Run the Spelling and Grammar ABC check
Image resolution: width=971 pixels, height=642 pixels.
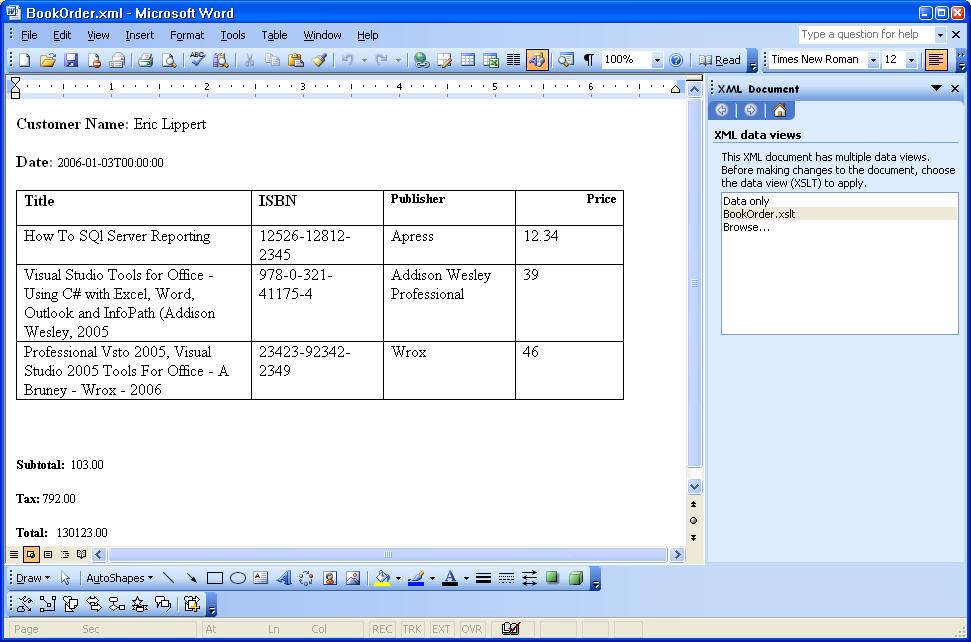(198, 60)
